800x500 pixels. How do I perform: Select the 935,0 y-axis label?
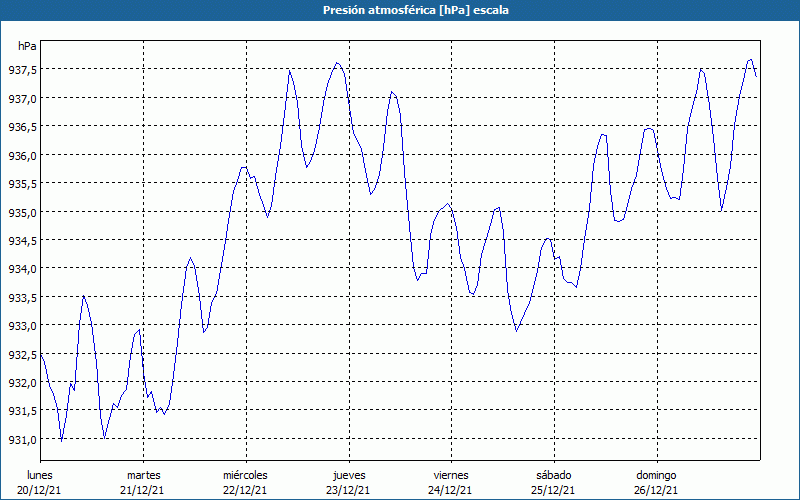(23, 212)
